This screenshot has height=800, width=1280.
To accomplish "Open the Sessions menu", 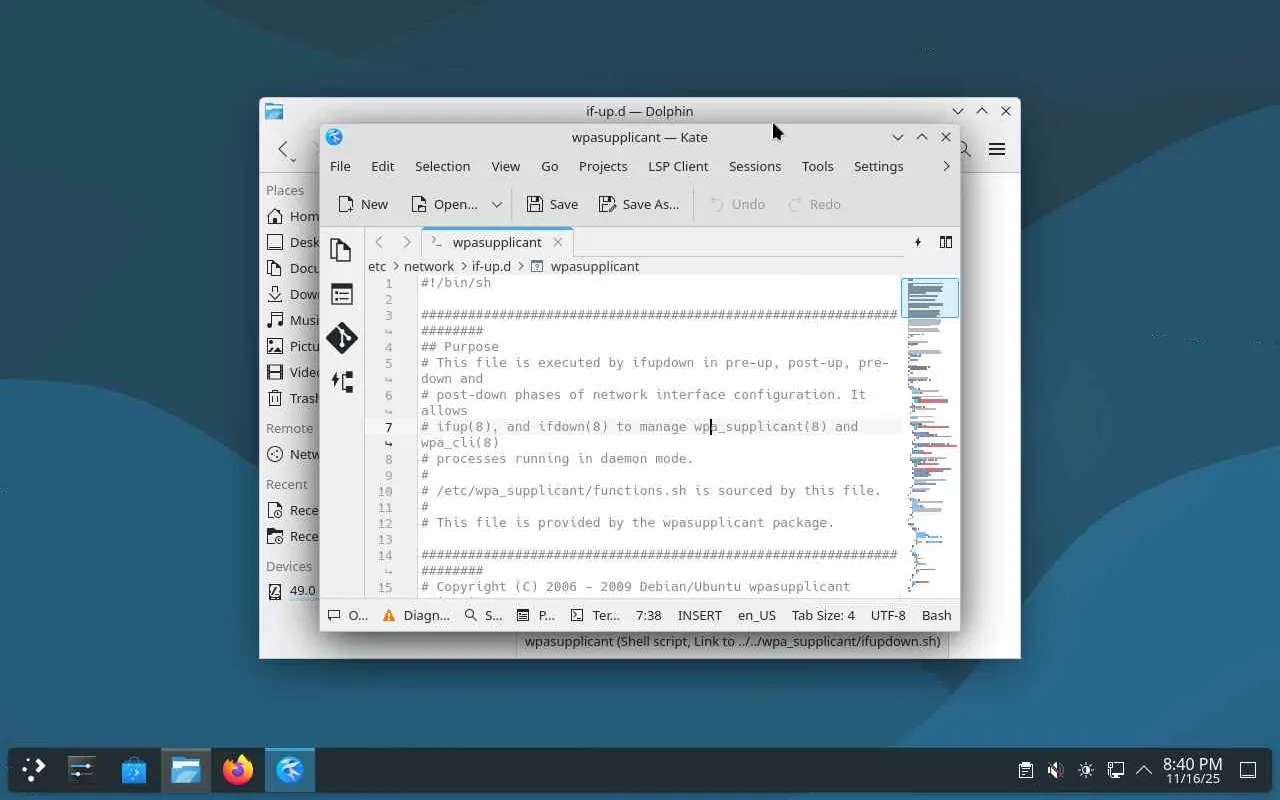I will 755,166.
